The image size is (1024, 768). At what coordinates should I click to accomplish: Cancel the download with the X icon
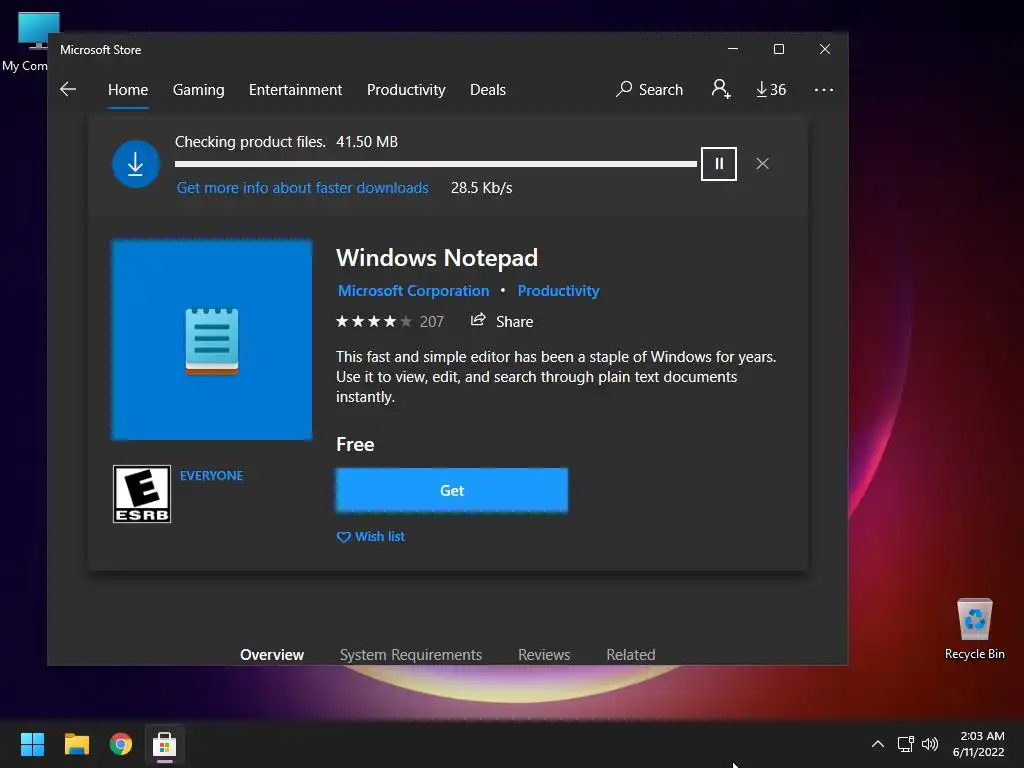point(762,164)
